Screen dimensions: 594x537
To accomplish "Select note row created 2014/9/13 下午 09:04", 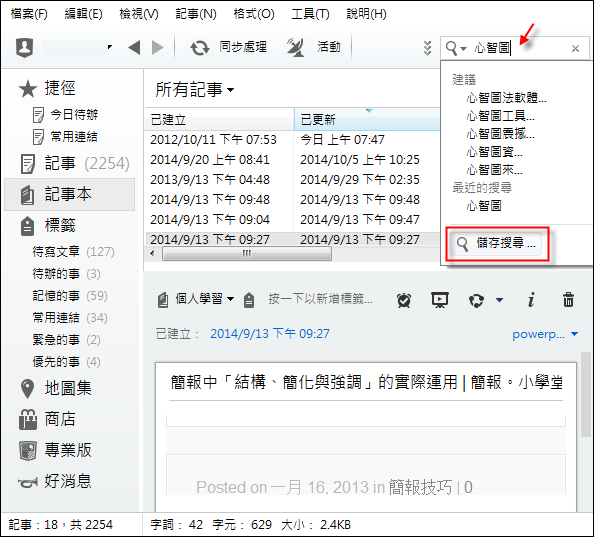I will coord(292,220).
